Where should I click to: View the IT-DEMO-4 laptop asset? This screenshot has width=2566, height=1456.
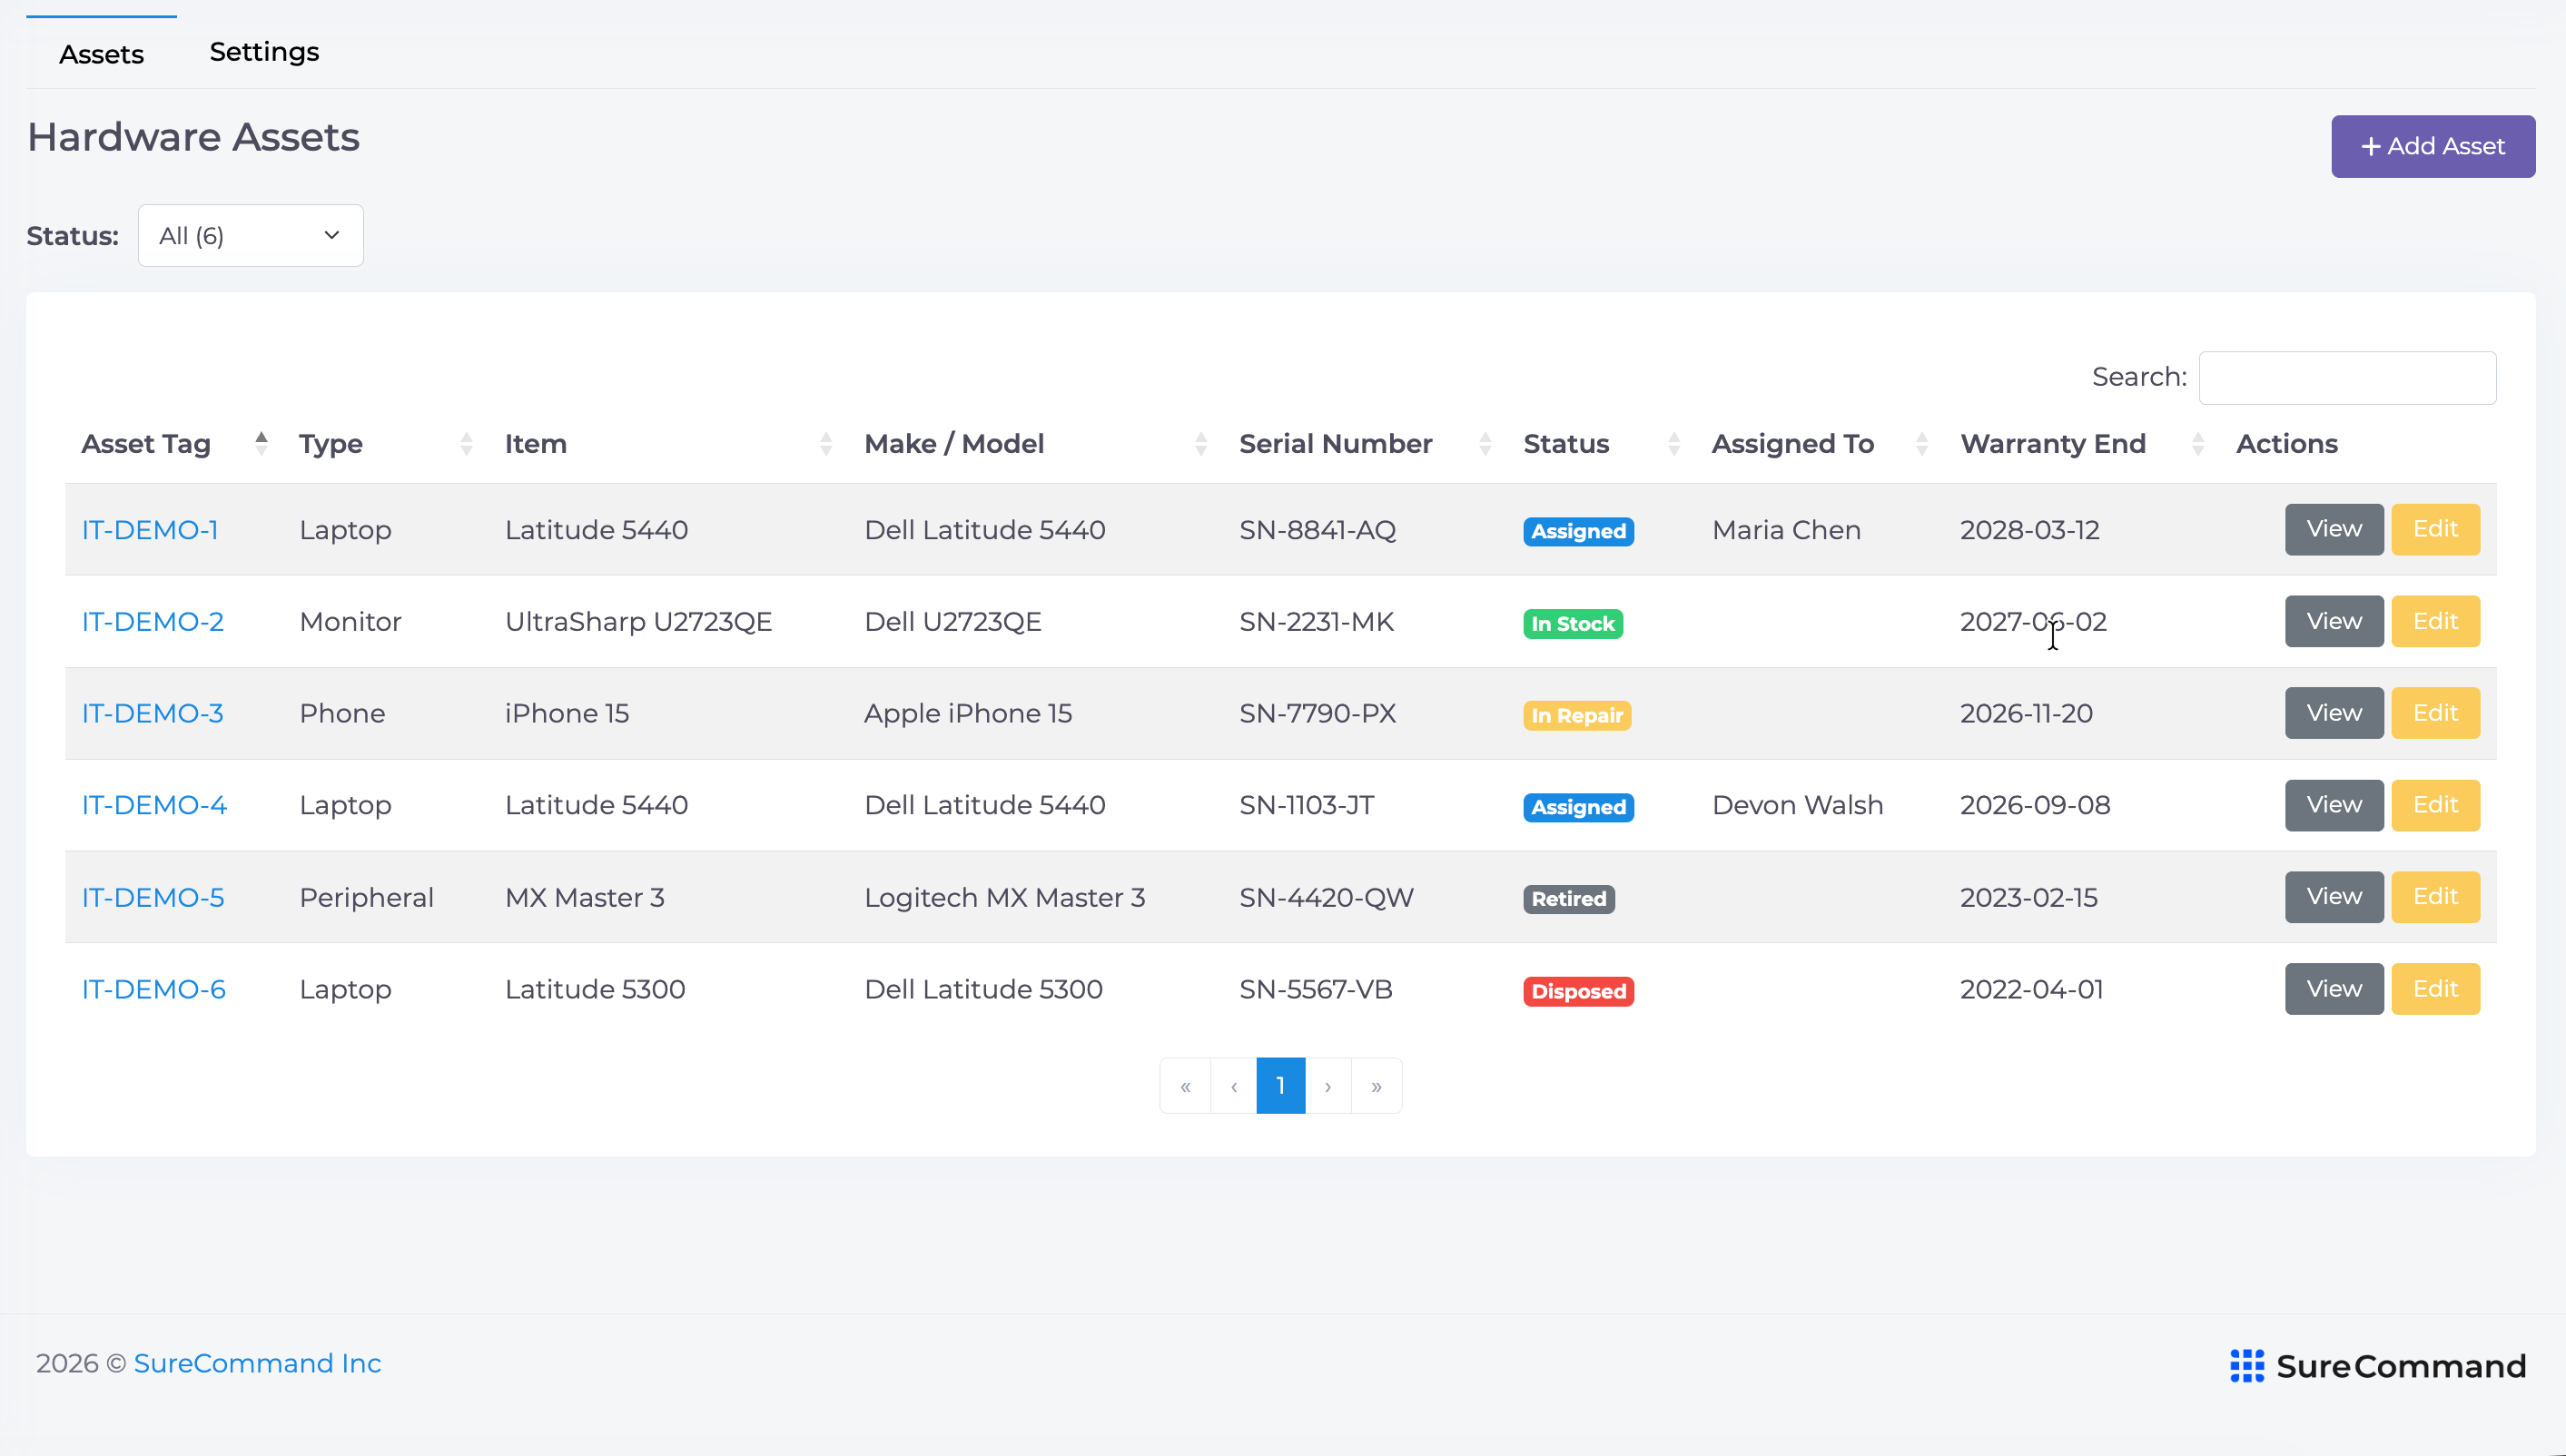coord(2334,805)
